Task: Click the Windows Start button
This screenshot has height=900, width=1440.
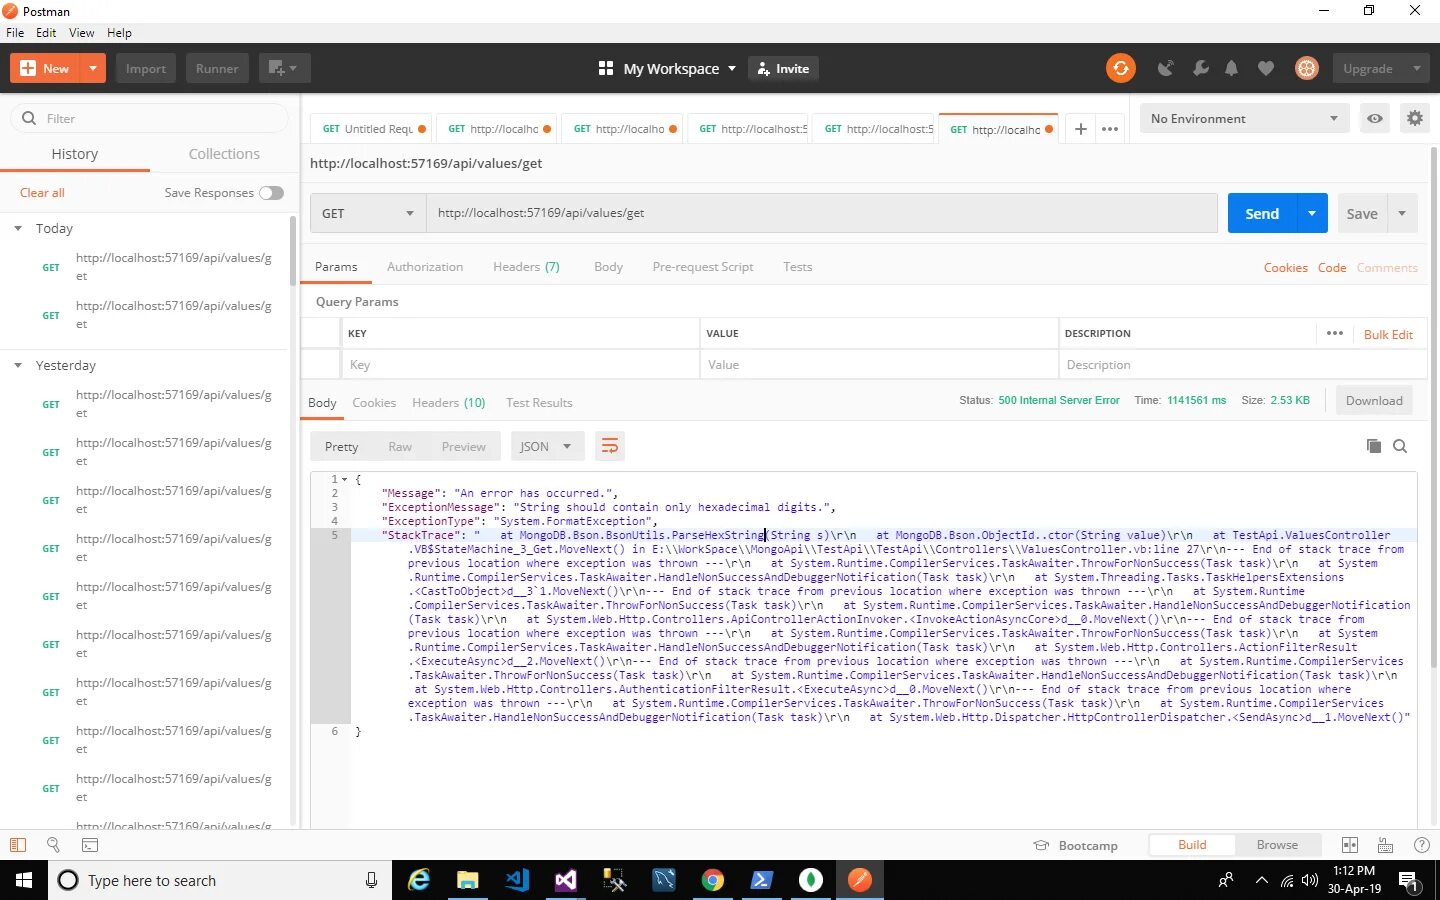Action: (24, 880)
